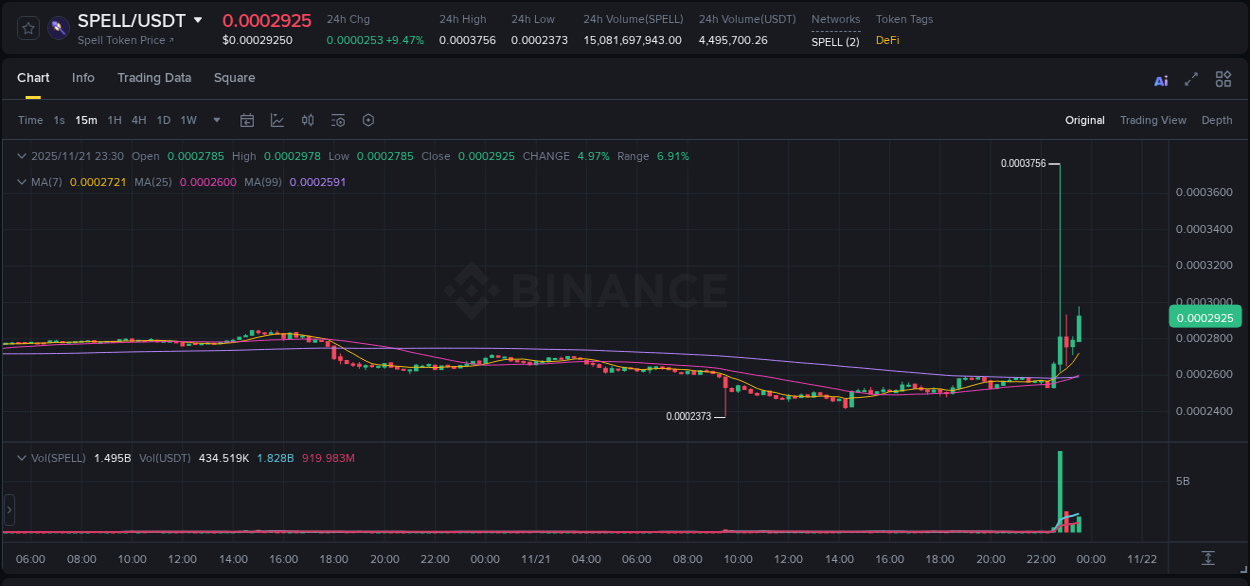Open the date range calendar picker
The image size is (1250, 586).
click(x=247, y=120)
